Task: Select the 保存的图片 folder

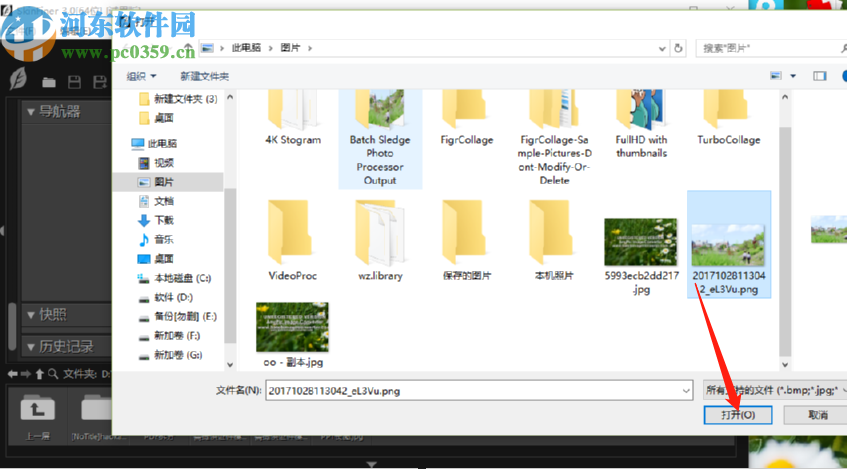Action: [x=467, y=240]
